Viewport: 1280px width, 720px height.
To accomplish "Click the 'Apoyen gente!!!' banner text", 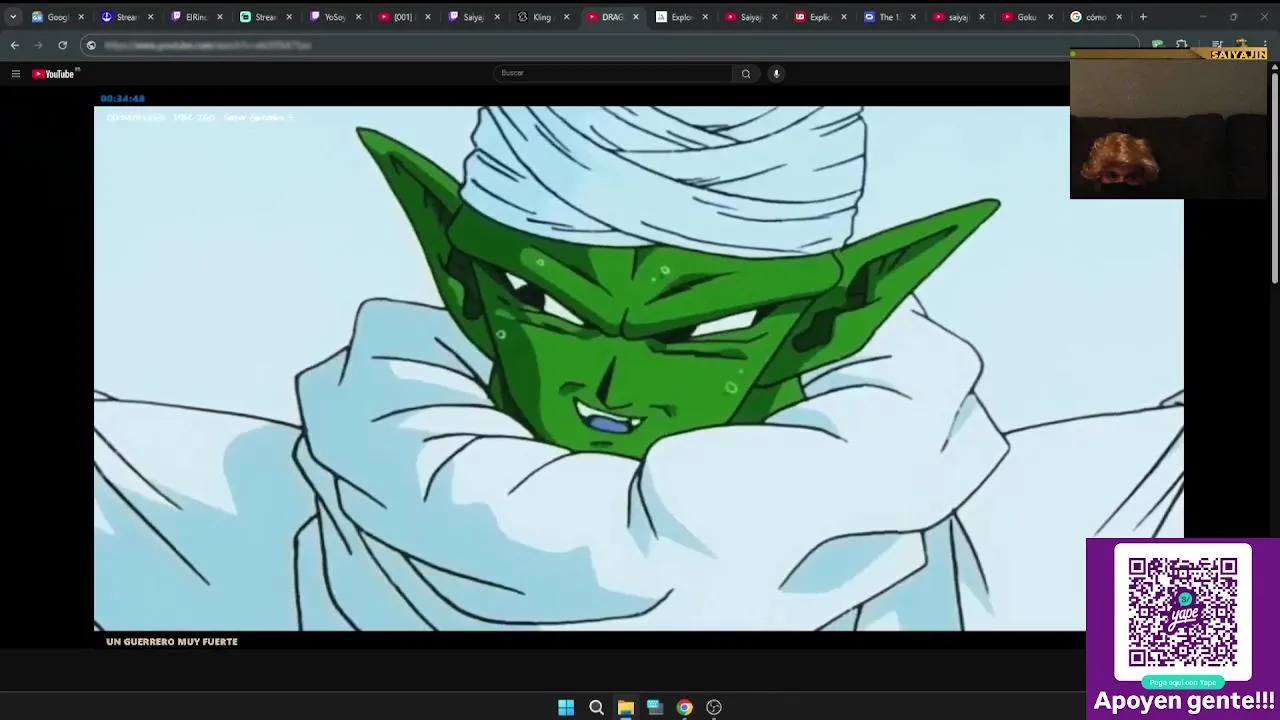I will pos(1184,701).
